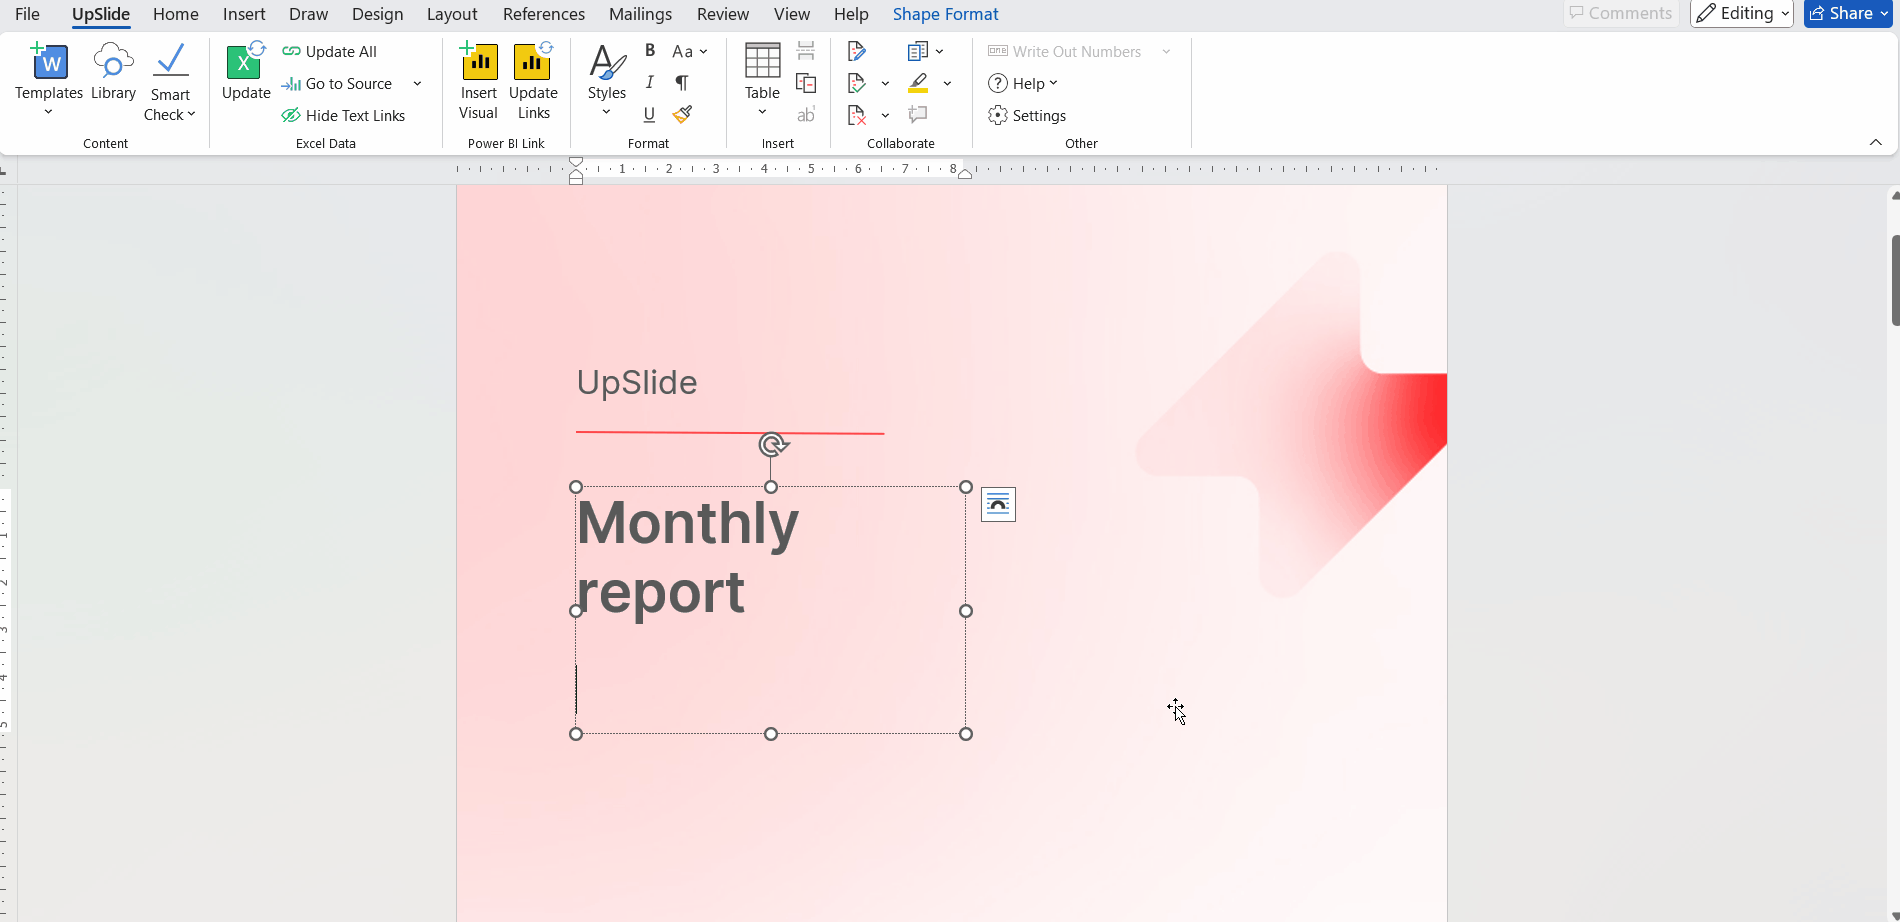Toggle Underline formatting
Image resolution: width=1900 pixels, height=922 pixels.
pyautogui.click(x=650, y=115)
